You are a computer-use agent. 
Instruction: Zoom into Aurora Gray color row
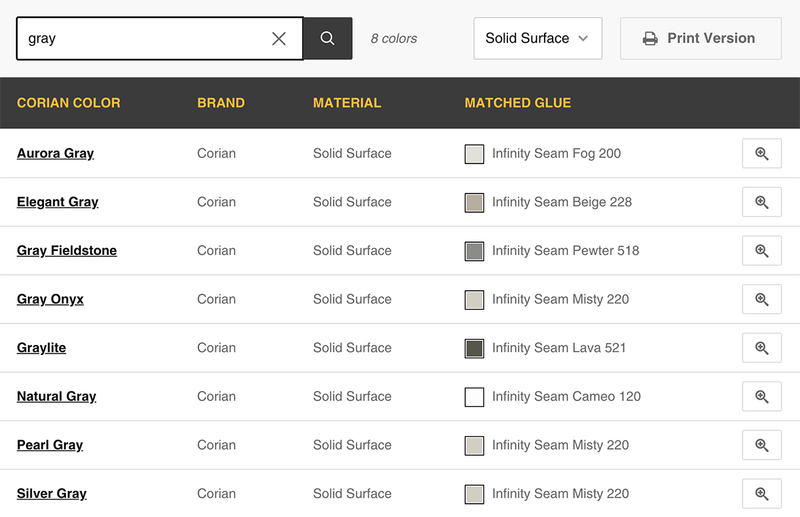click(761, 153)
